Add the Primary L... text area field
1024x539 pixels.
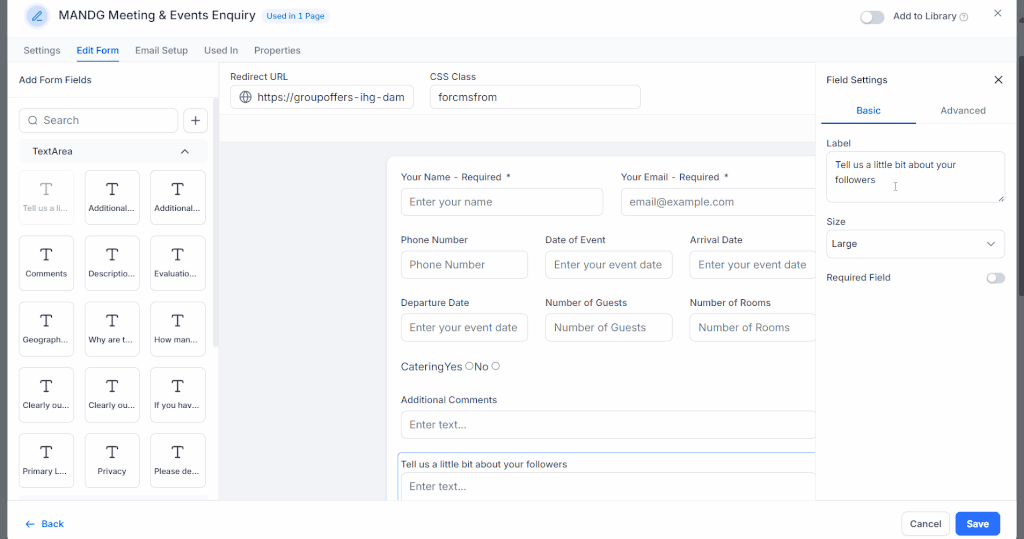46,460
